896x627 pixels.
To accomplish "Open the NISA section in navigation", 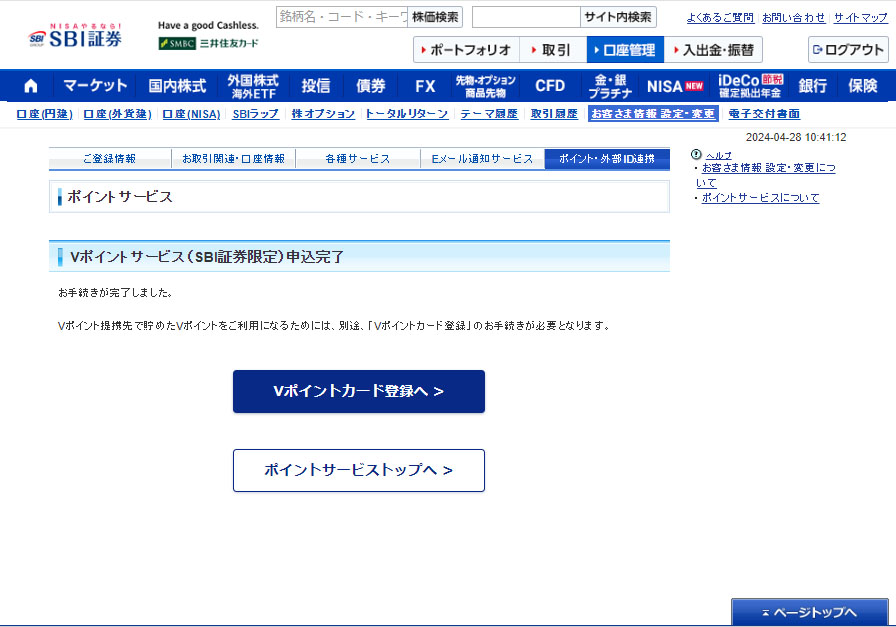I will [674, 86].
